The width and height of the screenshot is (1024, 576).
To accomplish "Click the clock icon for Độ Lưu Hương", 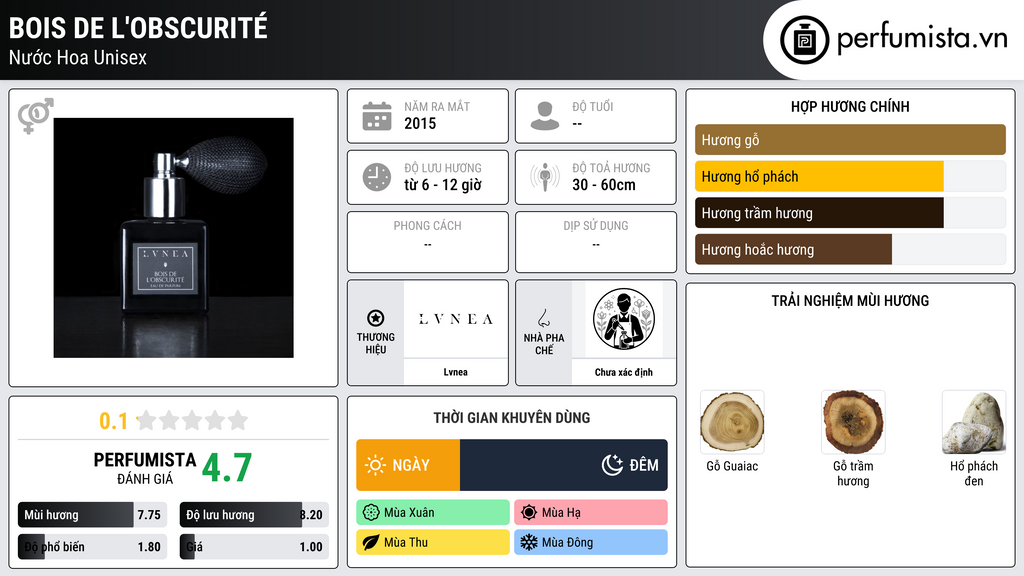I will pyautogui.click(x=377, y=177).
